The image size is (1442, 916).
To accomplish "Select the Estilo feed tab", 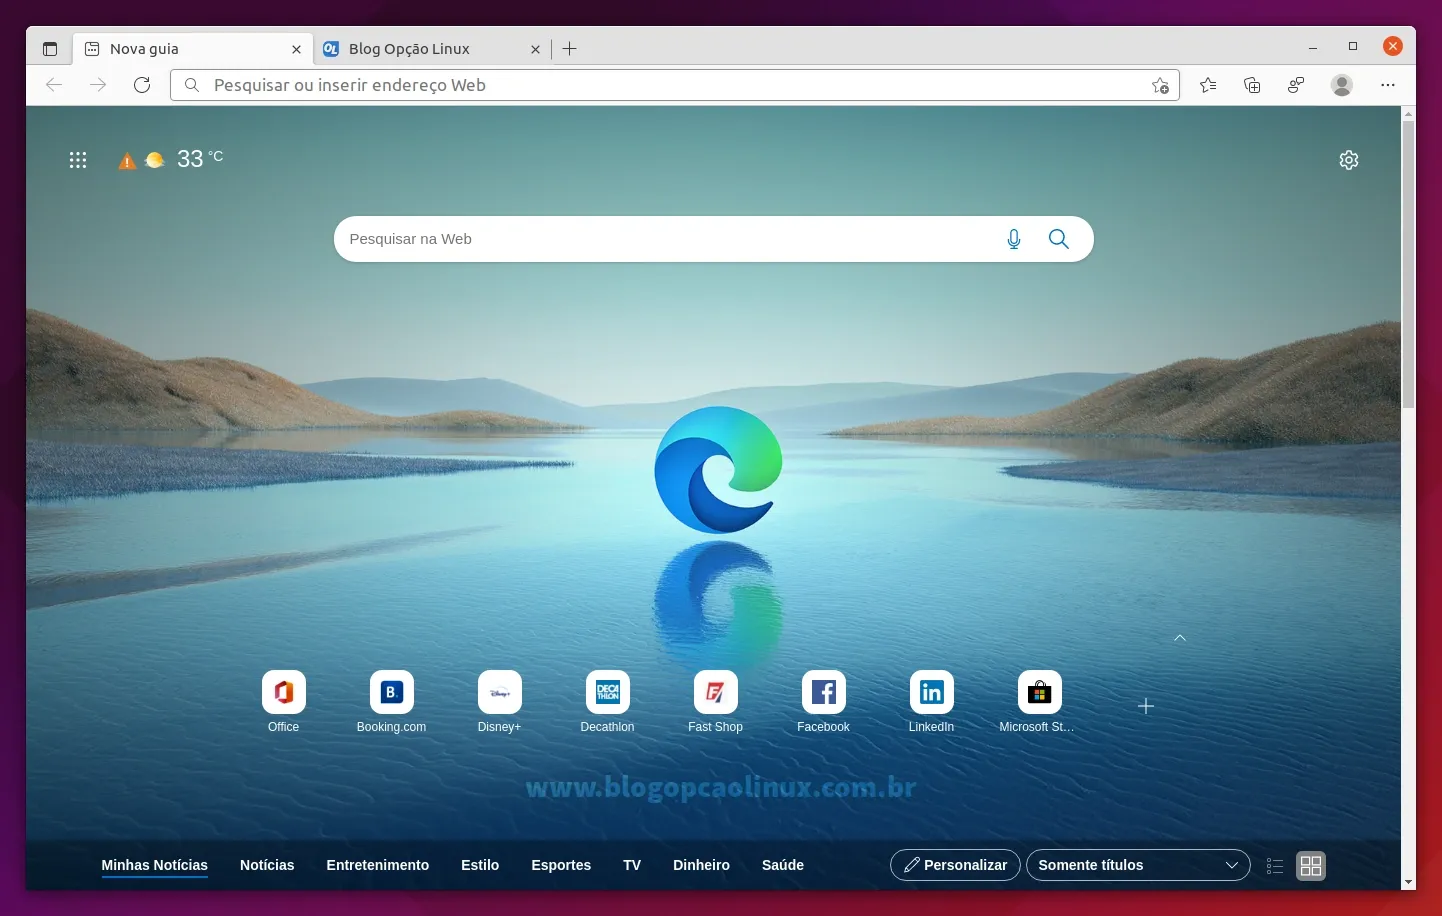I will coord(480,865).
